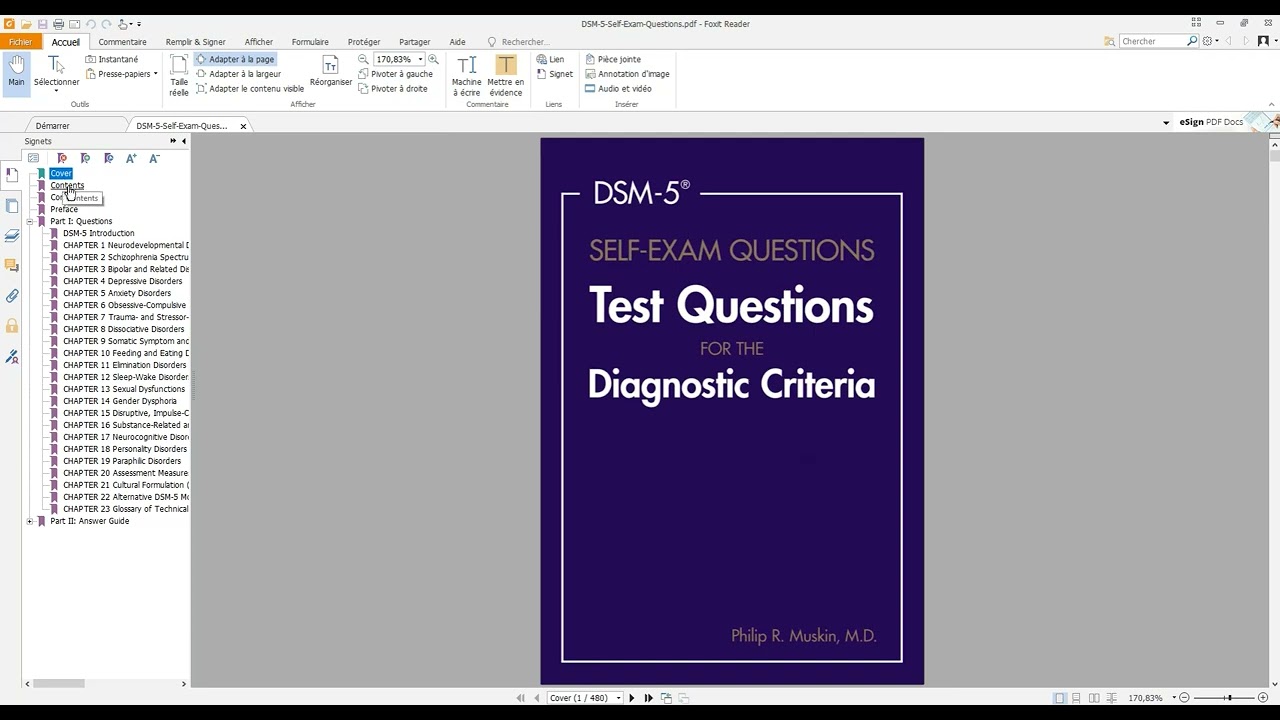The width and height of the screenshot is (1280, 720).
Task: Open the Pages thumbnails side panel
Action: click(x=12, y=205)
